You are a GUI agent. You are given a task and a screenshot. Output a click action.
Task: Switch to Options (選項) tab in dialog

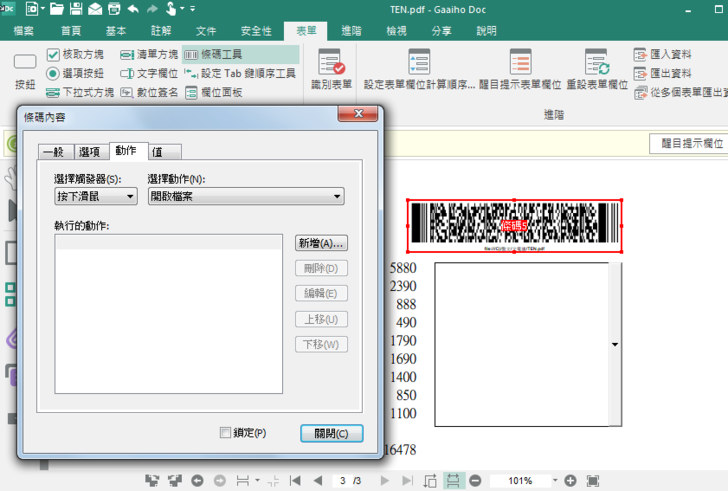[x=91, y=152]
